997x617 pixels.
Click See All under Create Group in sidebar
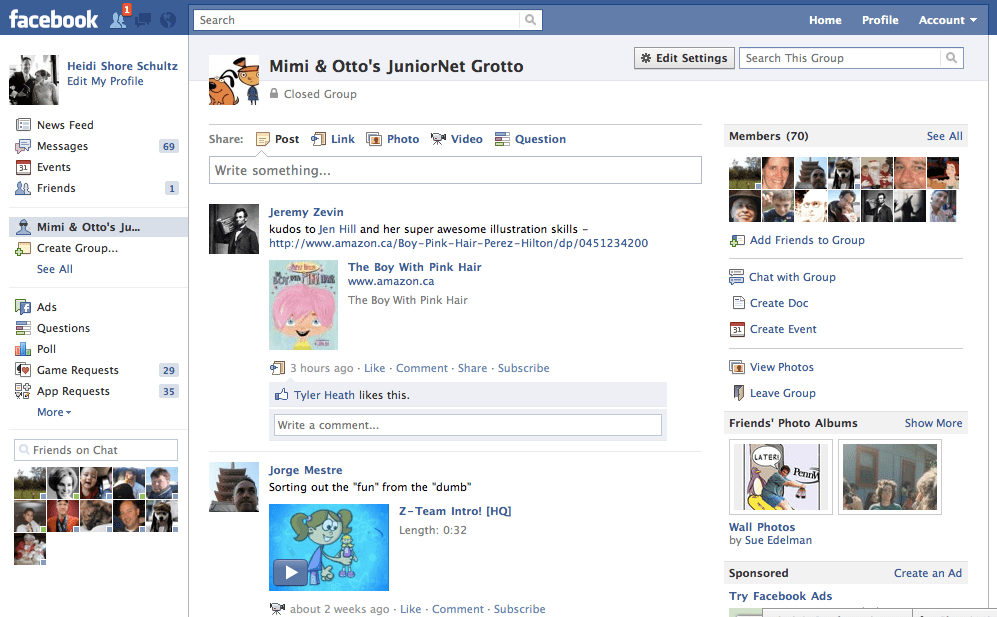coord(55,269)
